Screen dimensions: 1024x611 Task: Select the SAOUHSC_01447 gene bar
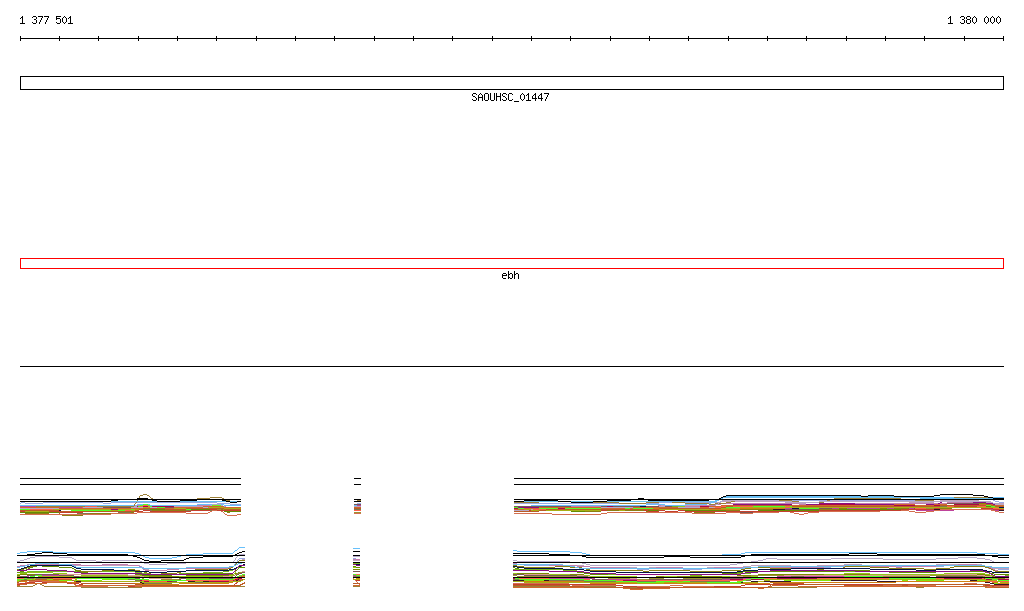tap(512, 83)
